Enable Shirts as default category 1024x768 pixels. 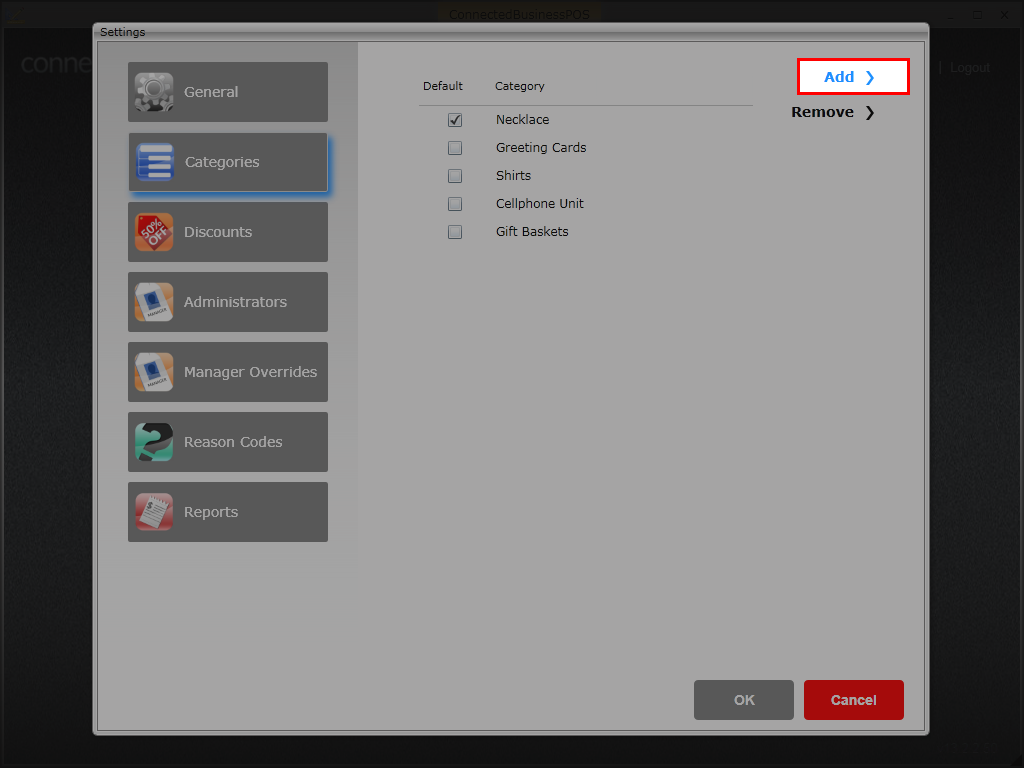pos(455,176)
